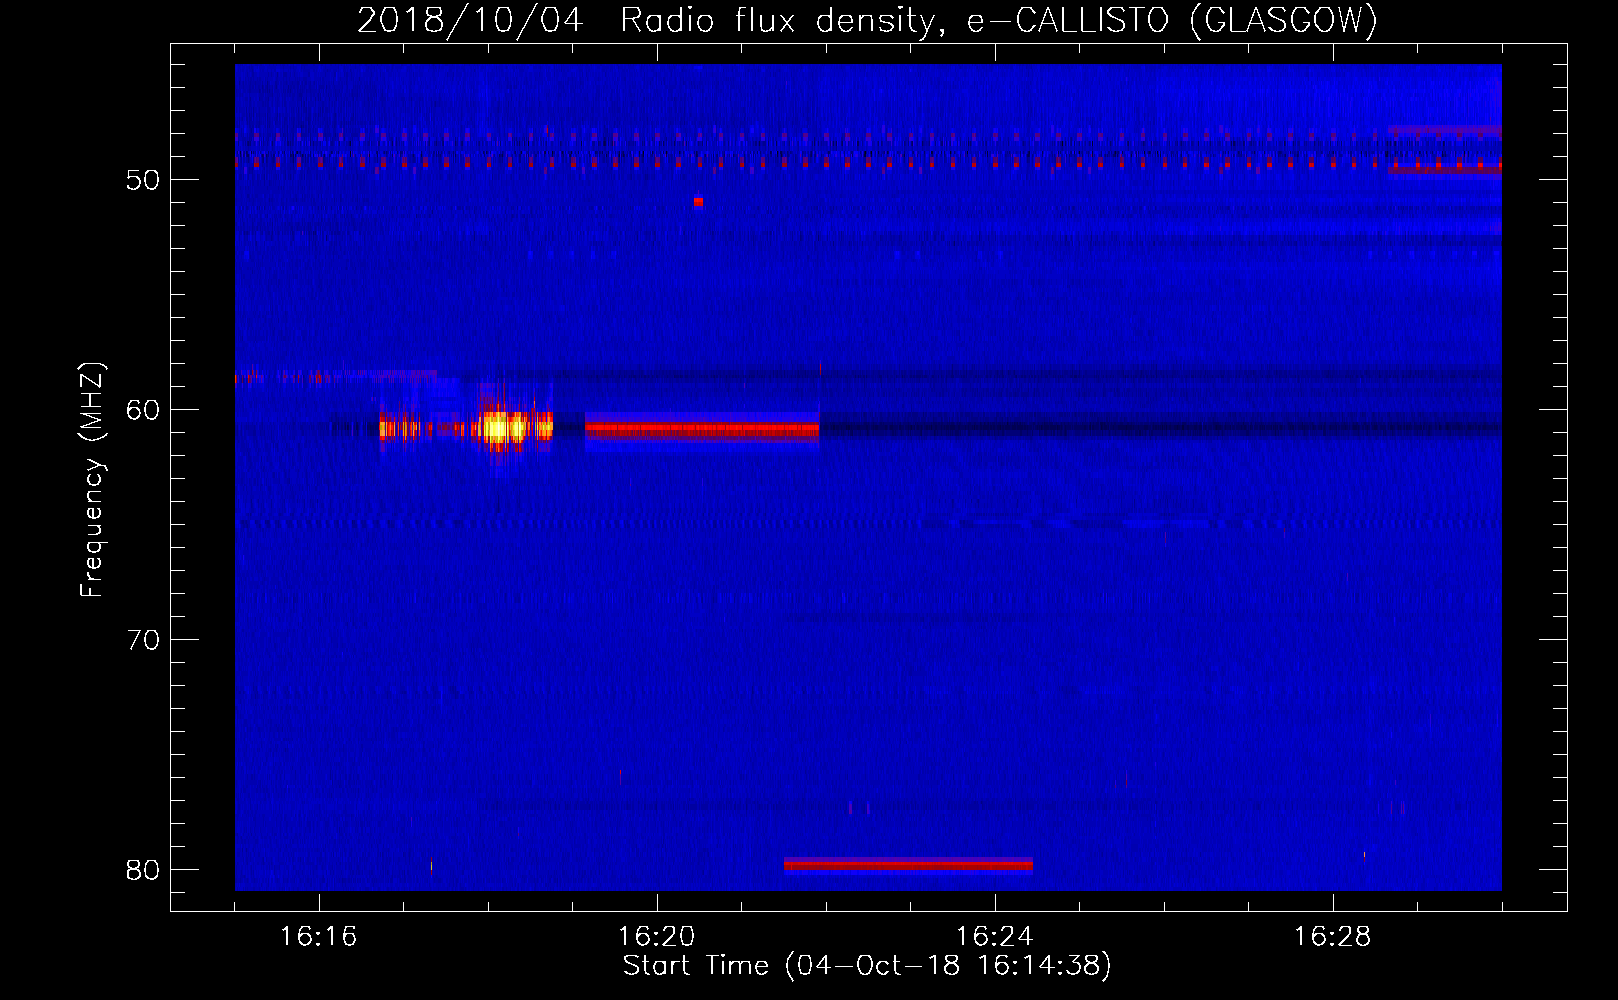Click the 50 frequency tick label
Viewport: 1618px width, 1000px height.
[x=143, y=180]
